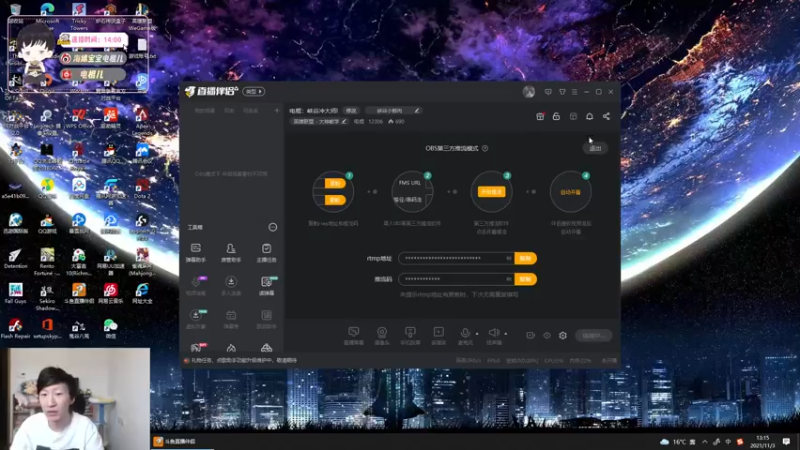Click 自动开播 text in step 4 circle
The width and height of the screenshot is (800, 450).
[570, 192]
